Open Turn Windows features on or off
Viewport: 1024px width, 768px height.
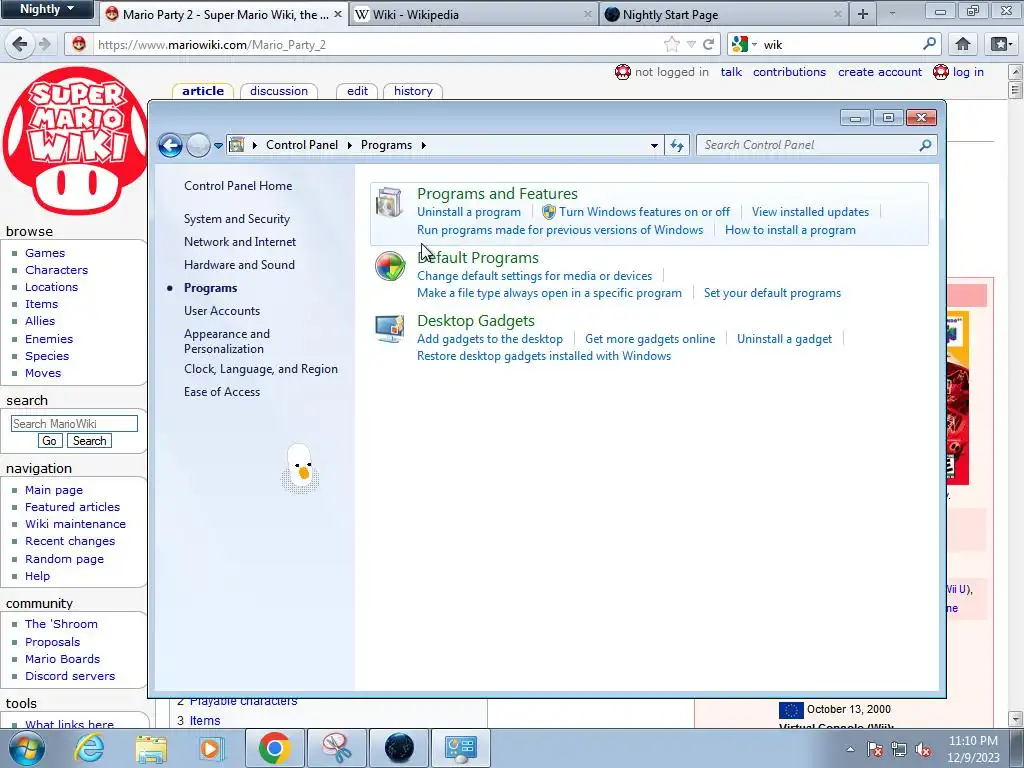[644, 212]
